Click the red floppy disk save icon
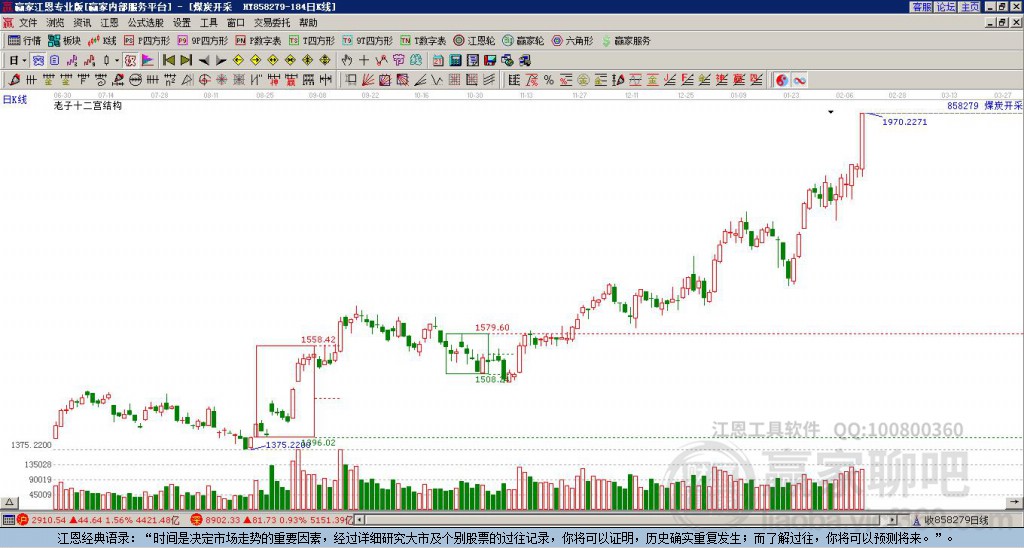 490,60
